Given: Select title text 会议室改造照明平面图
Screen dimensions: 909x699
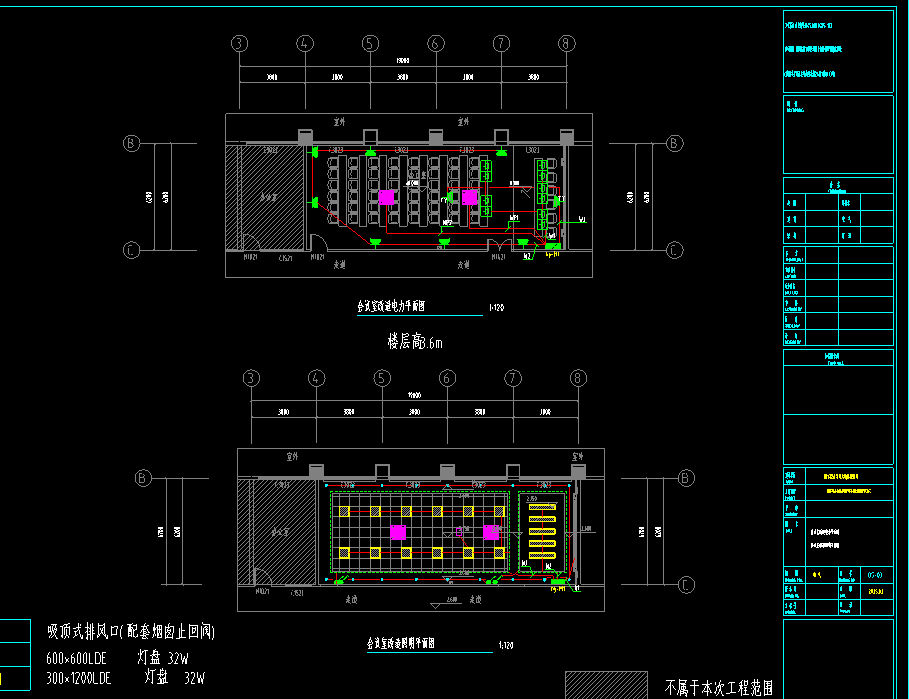Looking at the screenshot, I should point(401,643).
